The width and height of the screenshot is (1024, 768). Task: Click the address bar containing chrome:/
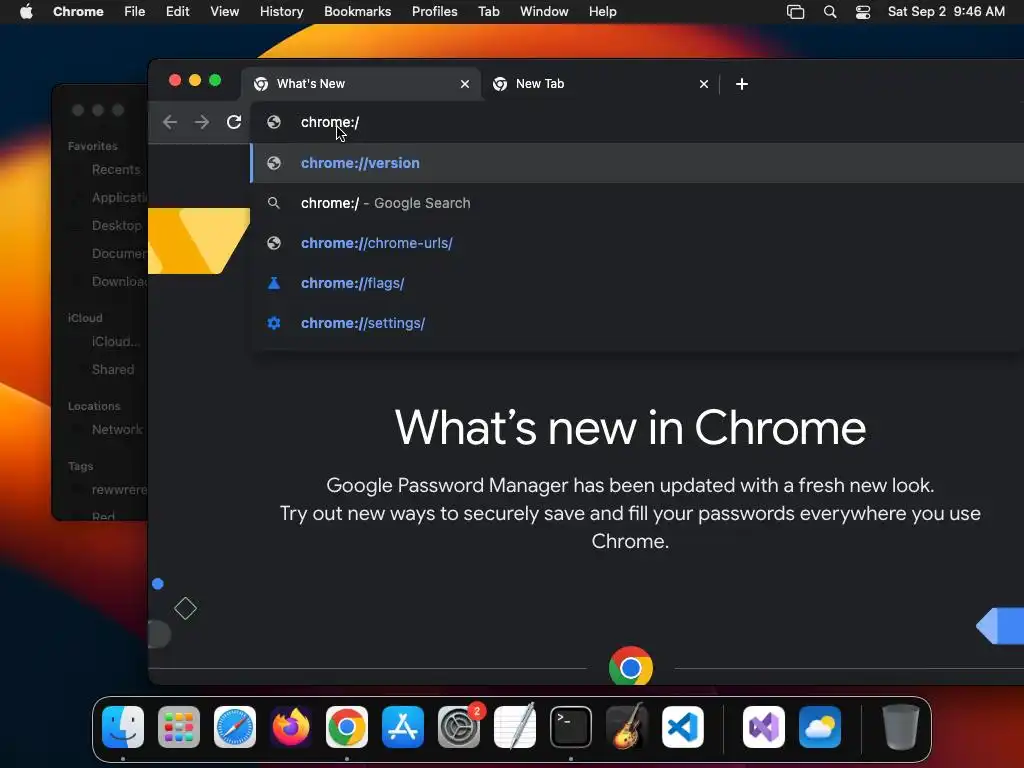point(637,122)
